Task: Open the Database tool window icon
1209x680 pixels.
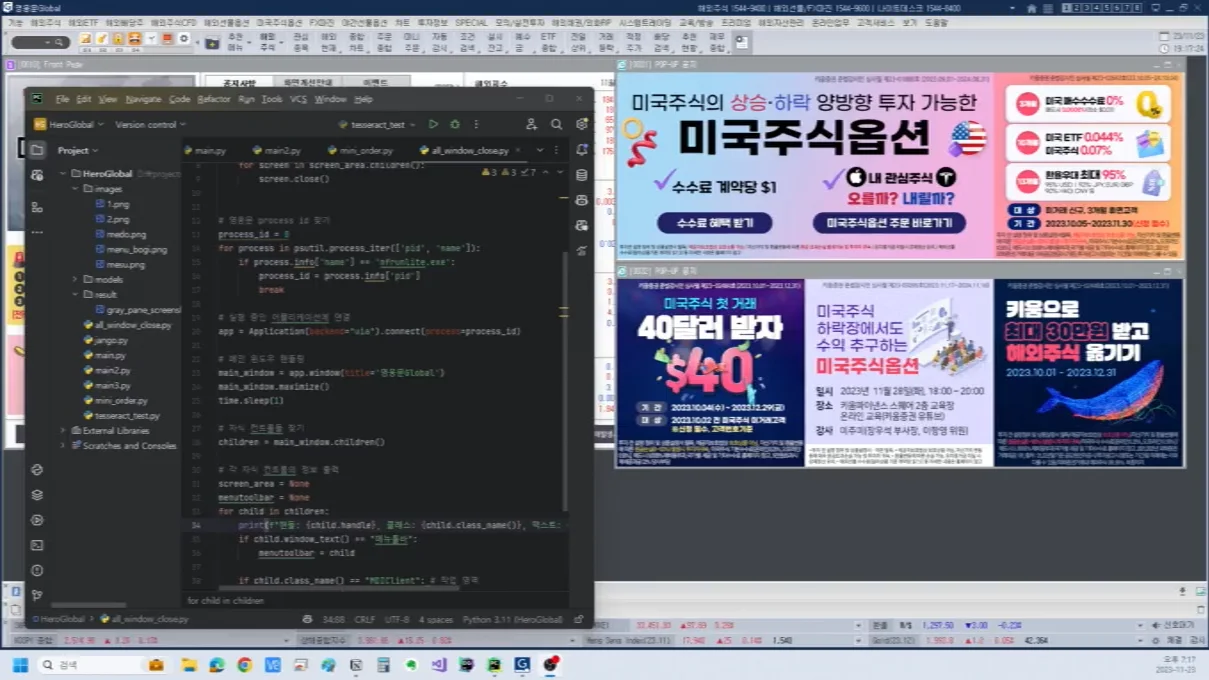Action: click(582, 175)
